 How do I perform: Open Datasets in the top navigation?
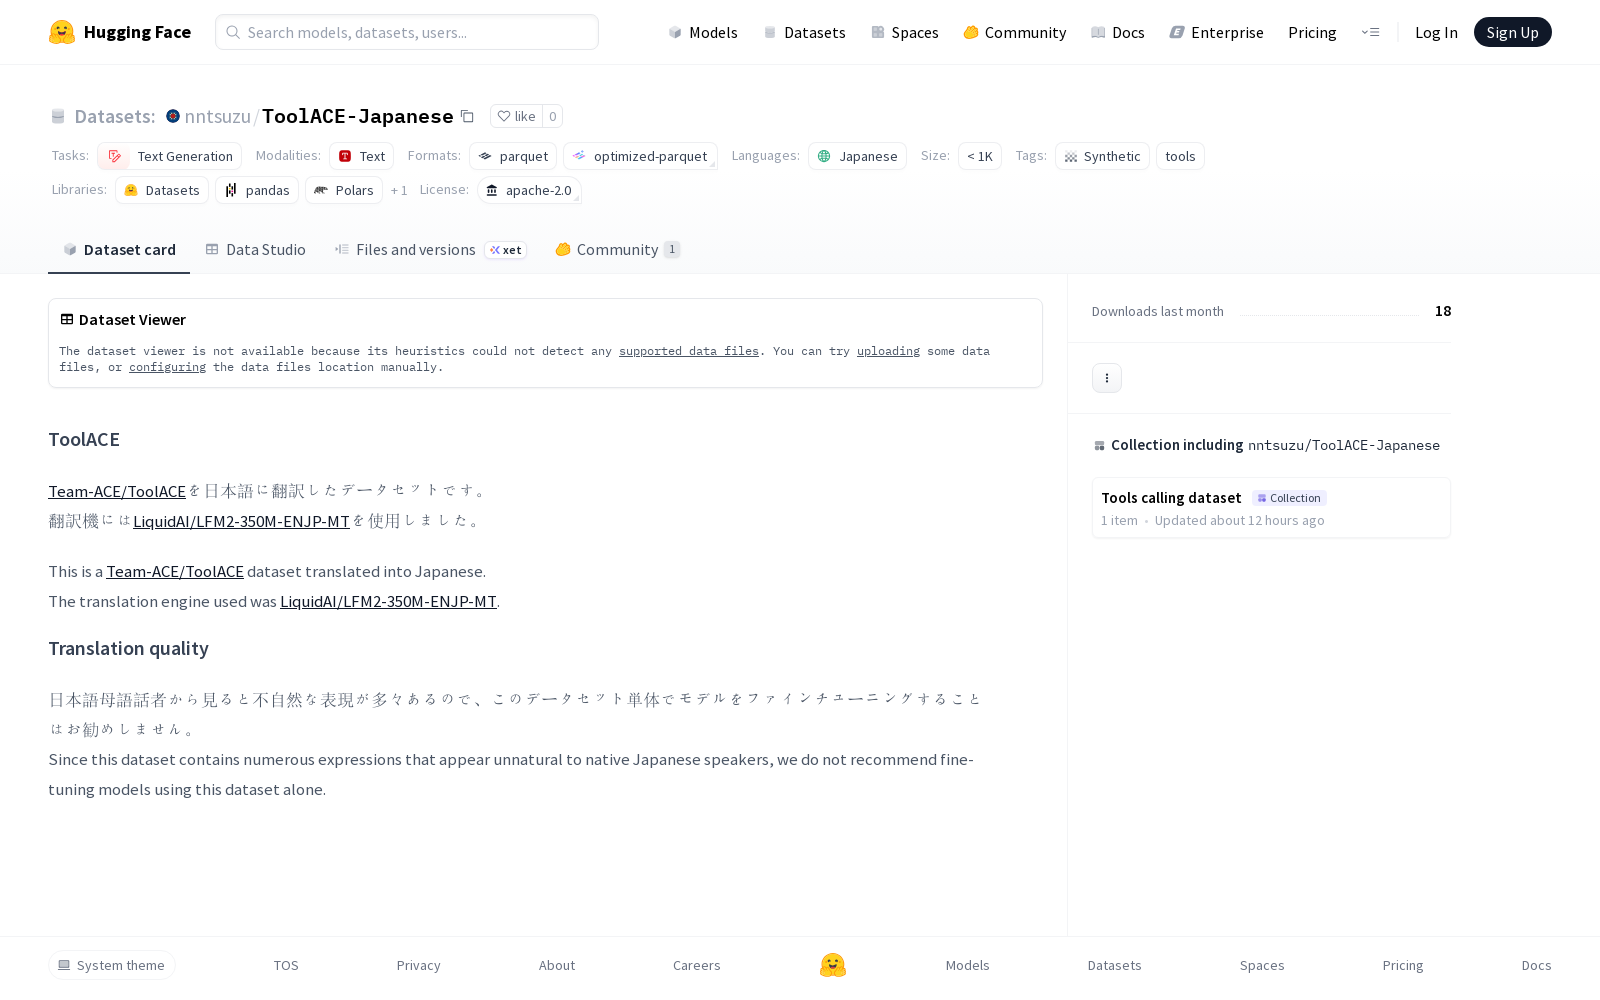click(804, 32)
